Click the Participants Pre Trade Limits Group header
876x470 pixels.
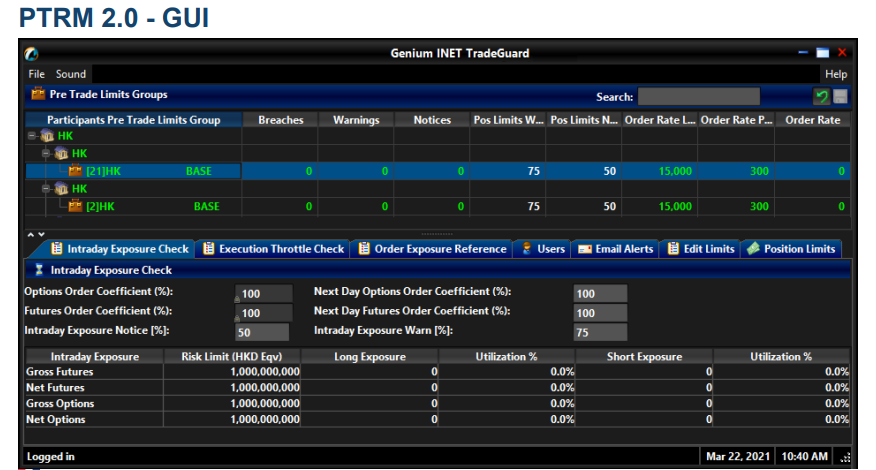(134, 120)
